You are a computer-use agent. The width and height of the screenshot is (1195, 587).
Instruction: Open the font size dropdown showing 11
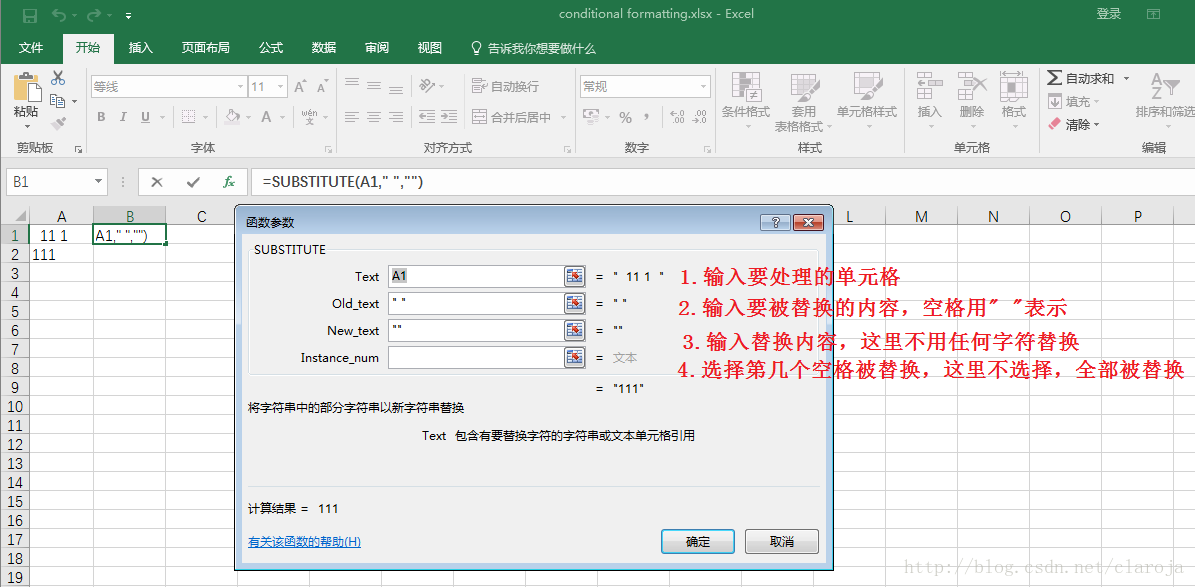281,87
